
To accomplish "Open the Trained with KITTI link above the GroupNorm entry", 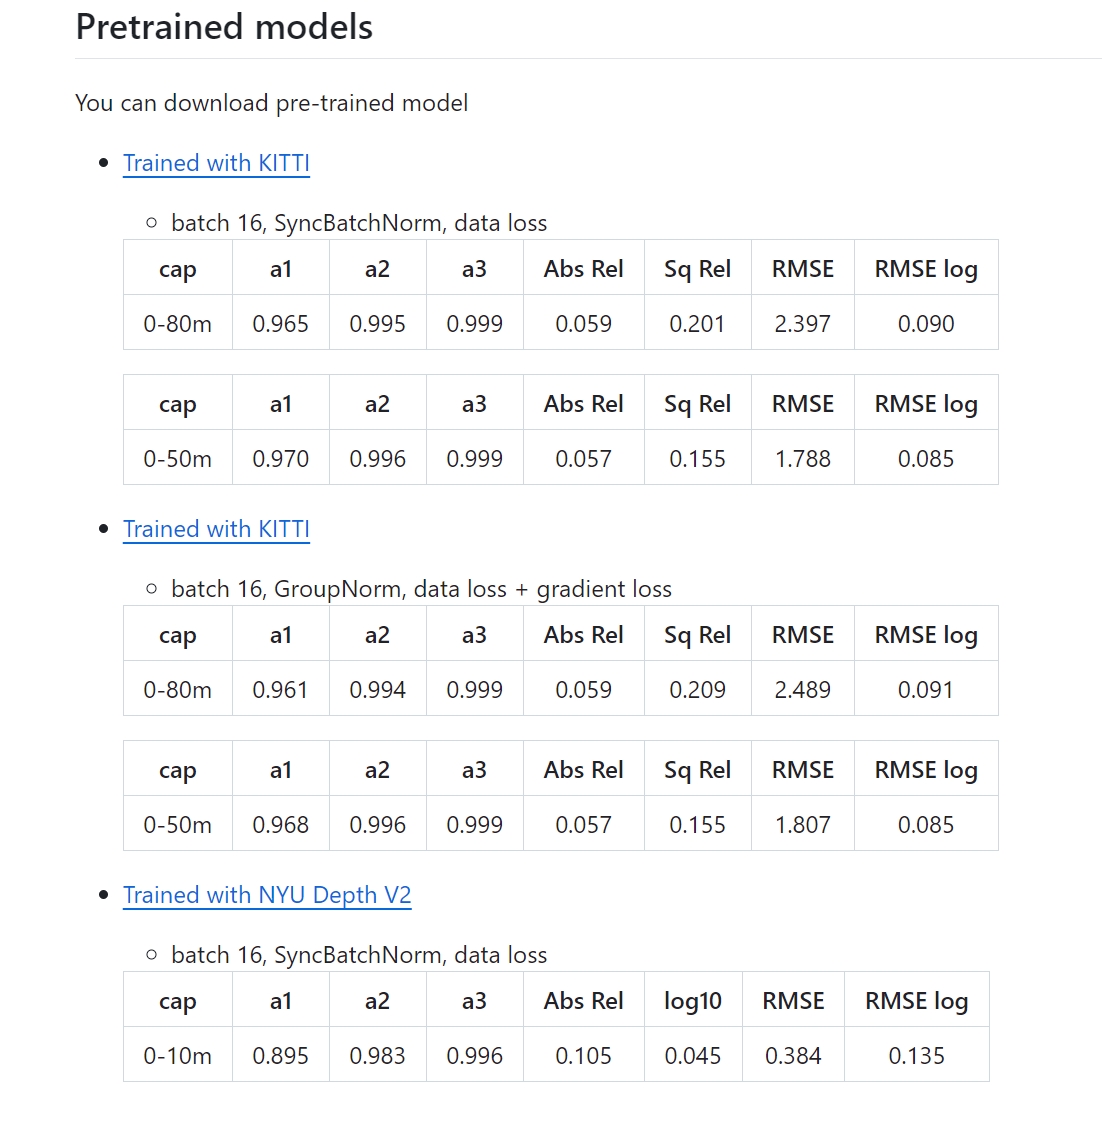I will (216, 529).
